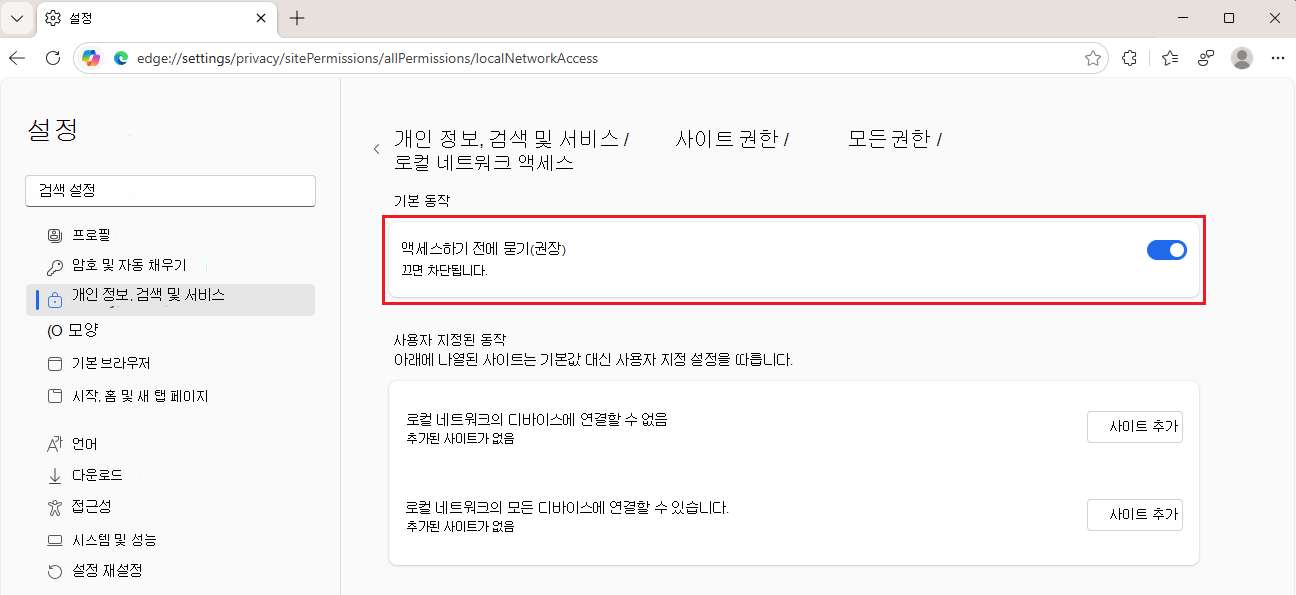Select 개인 정보, 검색 및 서비스 sidebar item

(x=170, y=298)
